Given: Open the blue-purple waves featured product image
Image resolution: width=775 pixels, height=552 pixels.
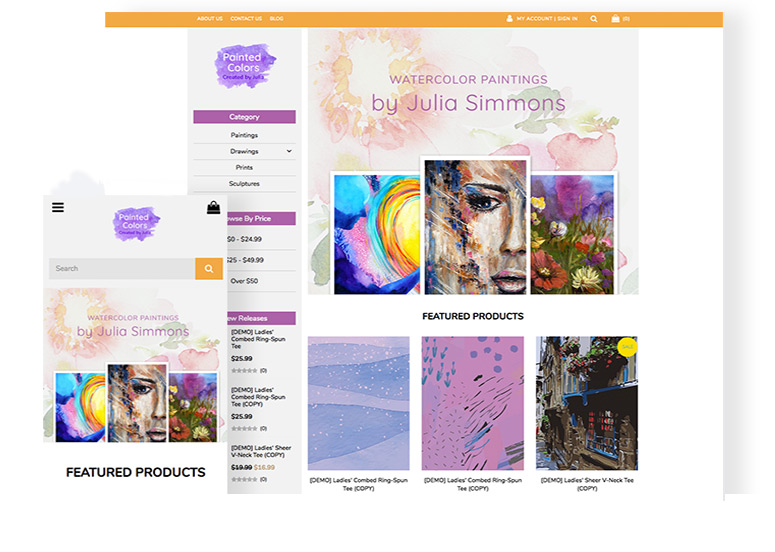Looking at the screenshot, I should (x=358, y=403).
